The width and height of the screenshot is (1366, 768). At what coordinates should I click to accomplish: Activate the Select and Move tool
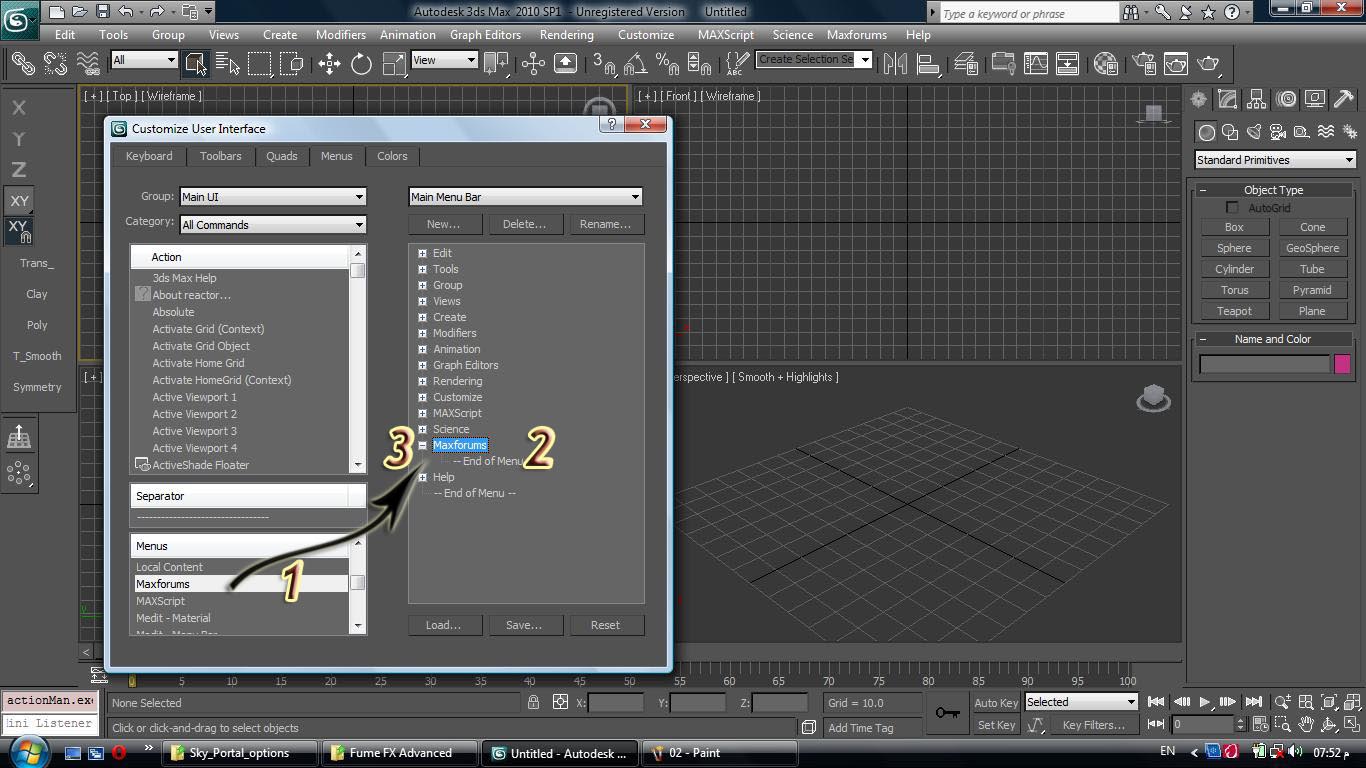[x=329, y=64]
